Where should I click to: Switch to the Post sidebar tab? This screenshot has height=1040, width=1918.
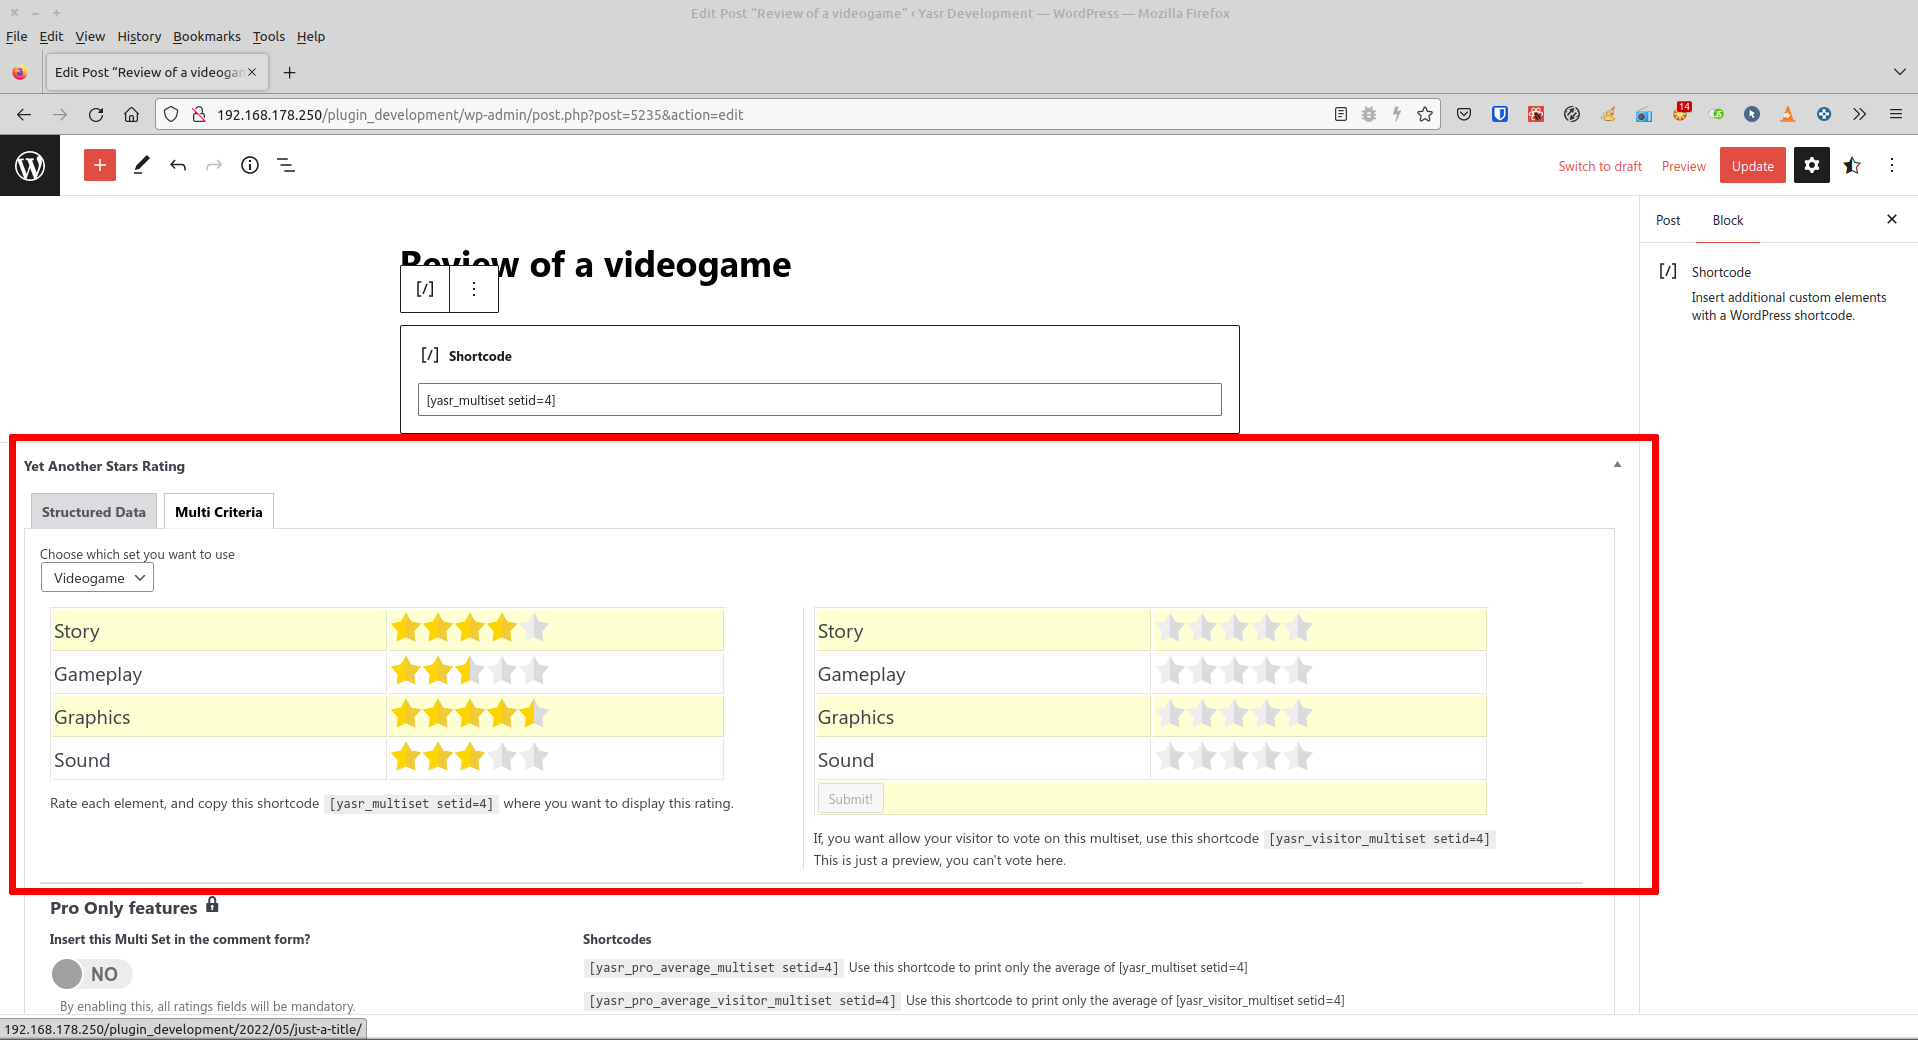[1668, 220]
